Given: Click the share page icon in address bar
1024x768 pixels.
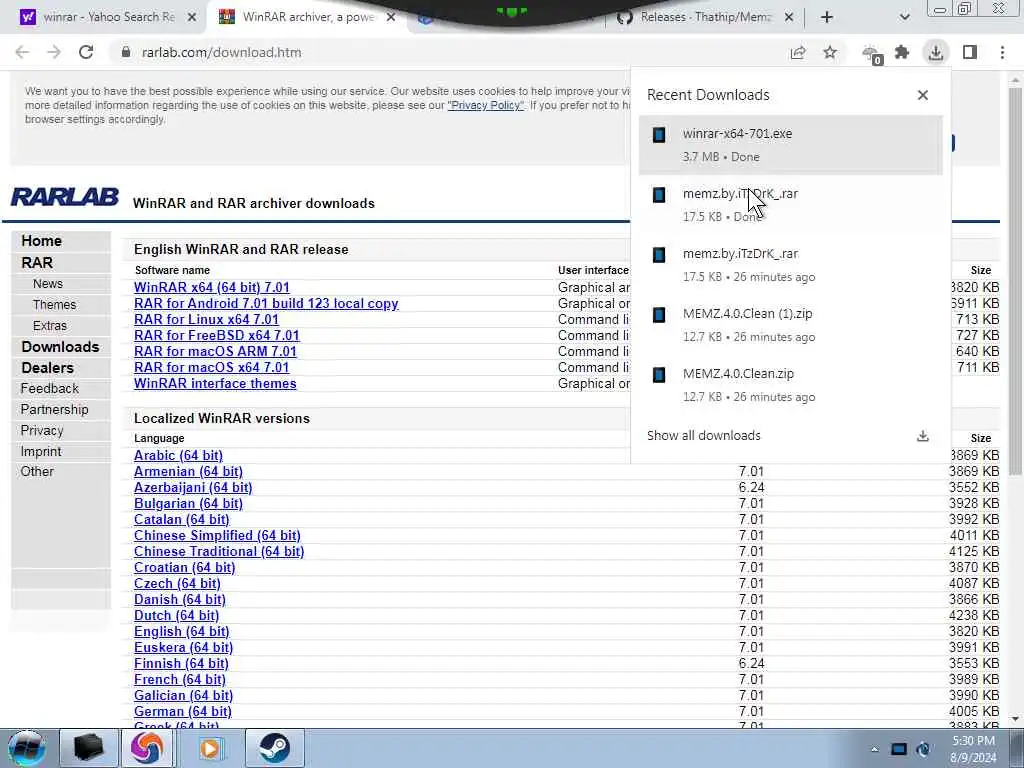Looking at the screenshot, I should [798, 52].
